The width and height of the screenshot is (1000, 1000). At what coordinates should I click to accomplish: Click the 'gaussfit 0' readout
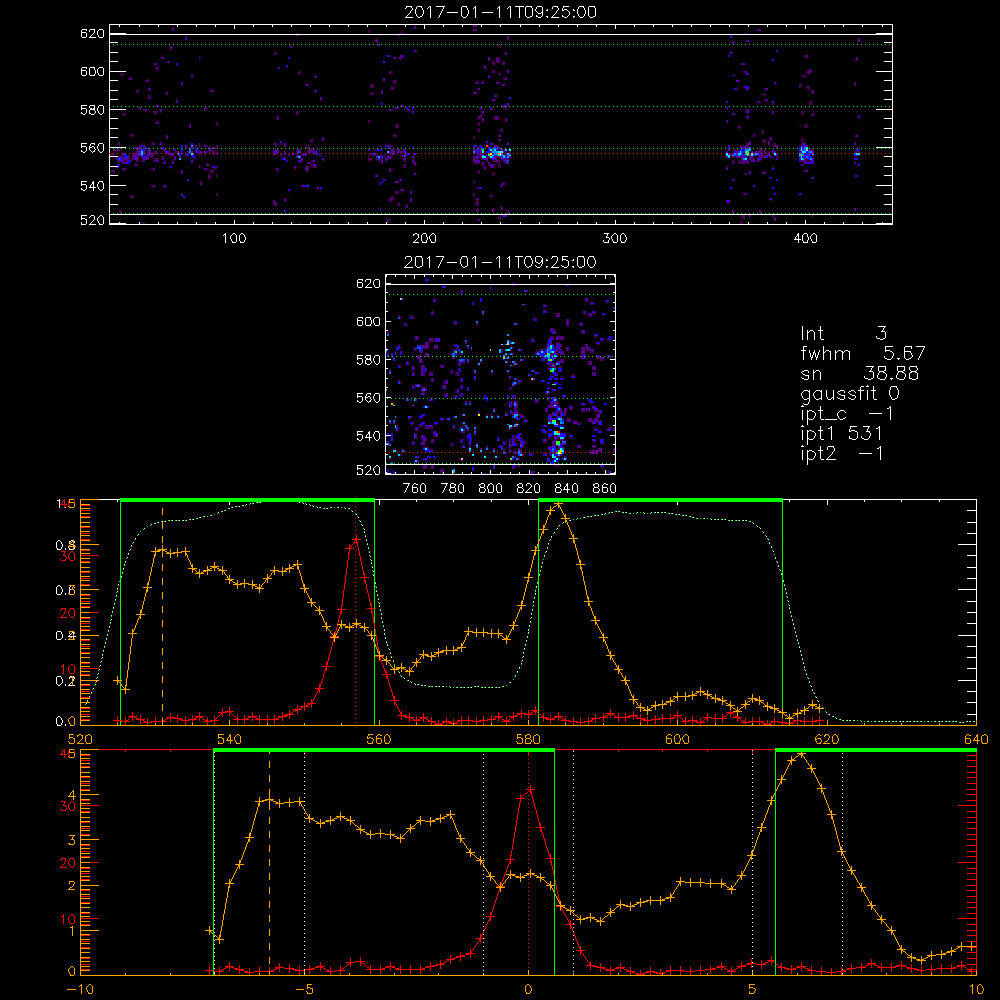[849, 393]
